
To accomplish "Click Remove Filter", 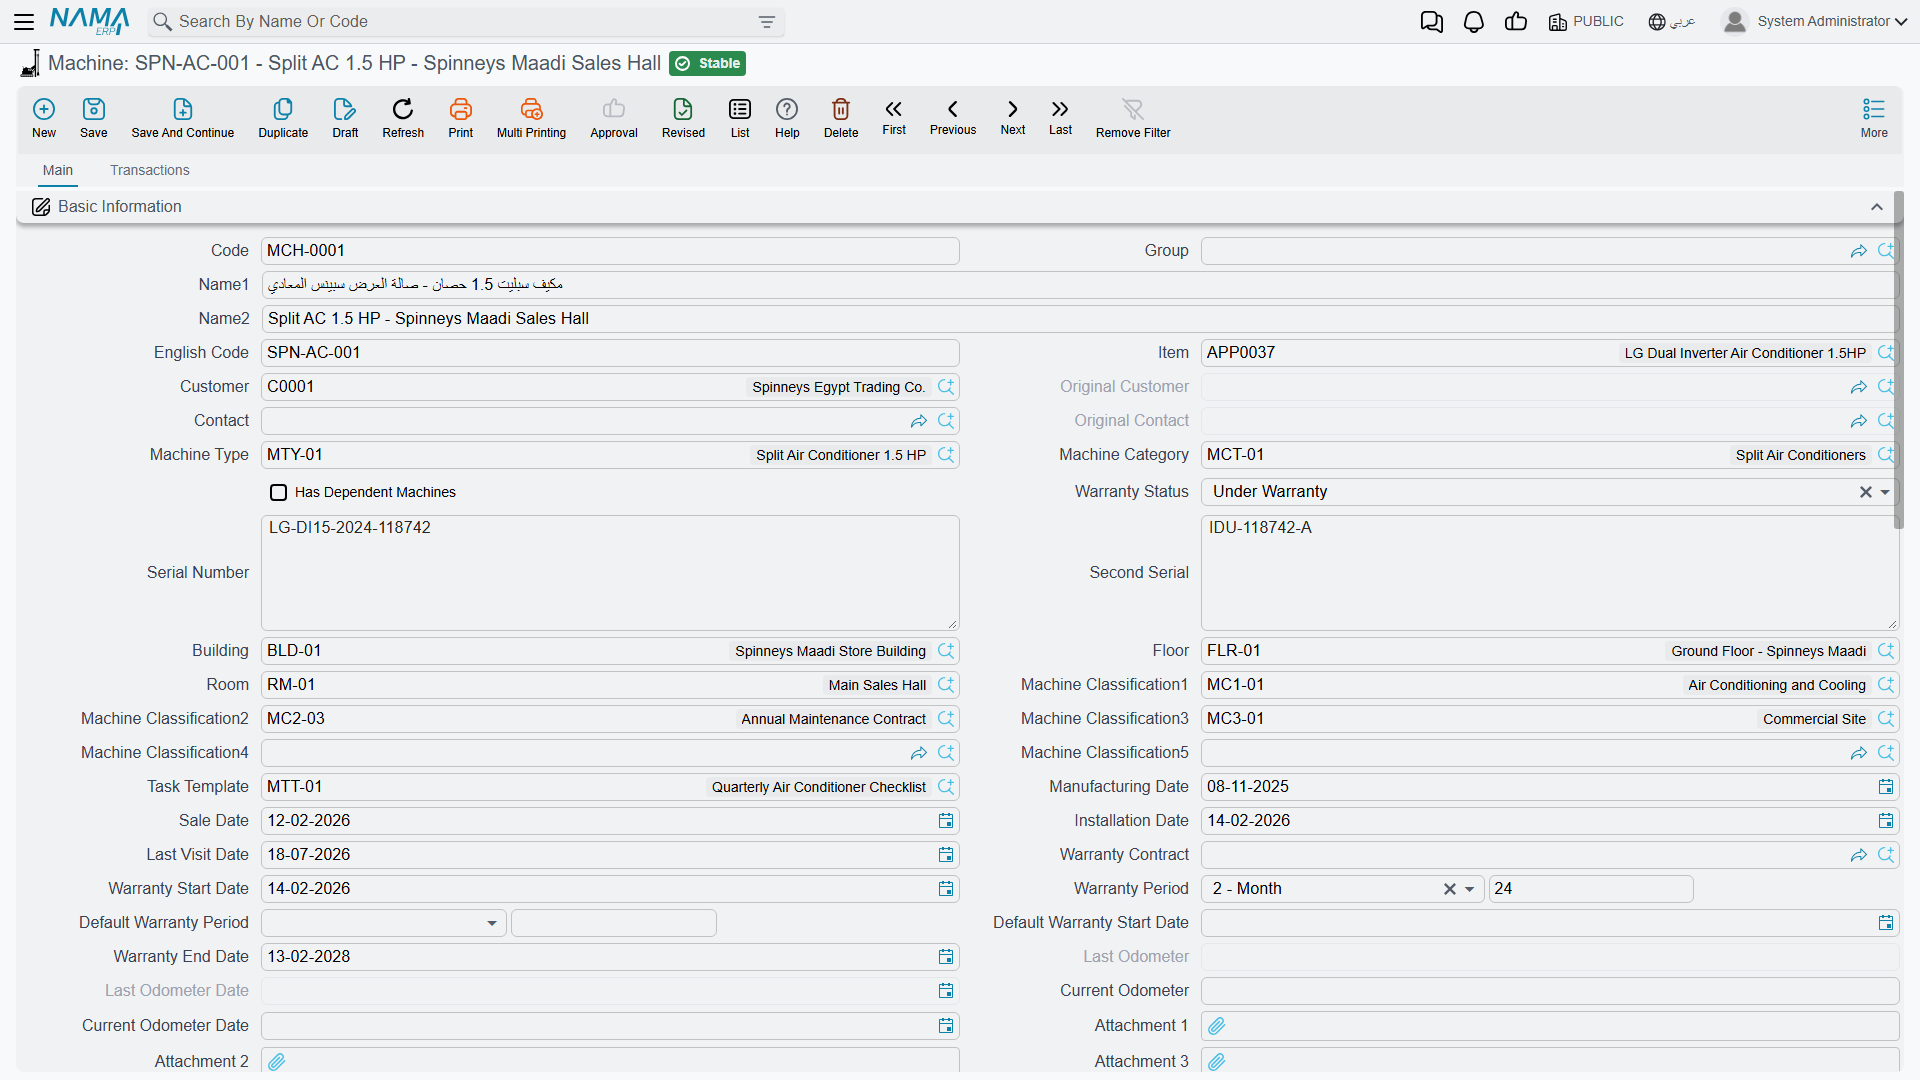I will pos(1133,118).
